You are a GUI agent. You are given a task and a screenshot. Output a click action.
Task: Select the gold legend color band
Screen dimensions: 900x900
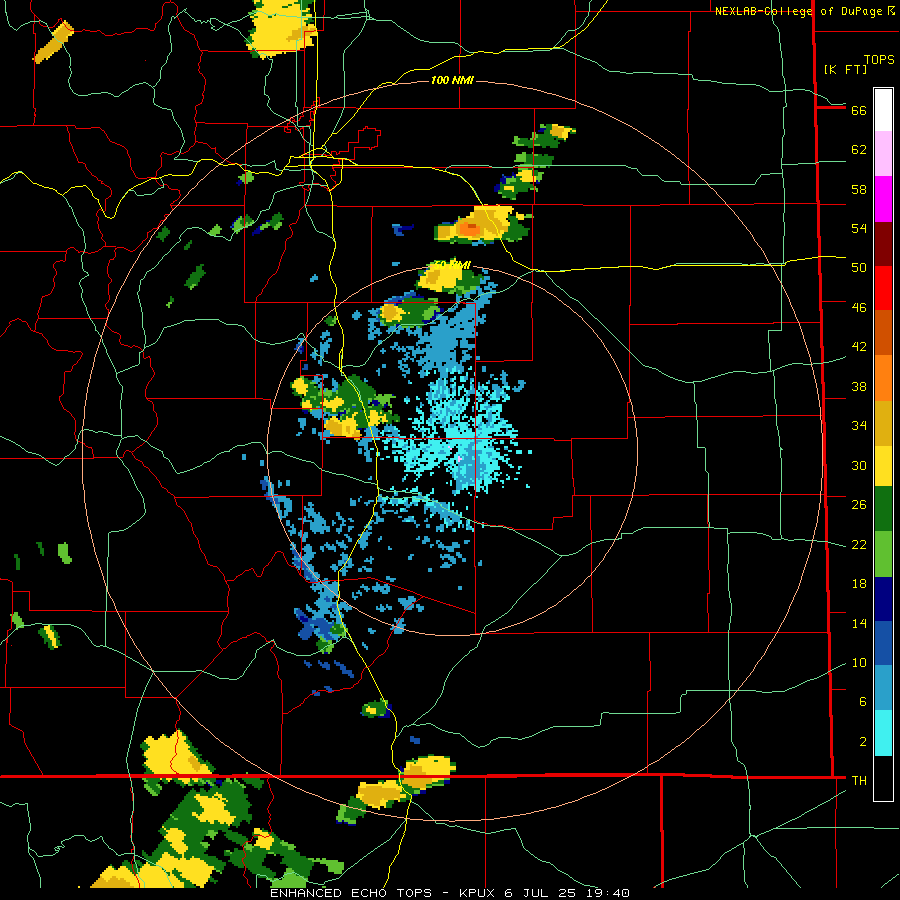(883, 422)
